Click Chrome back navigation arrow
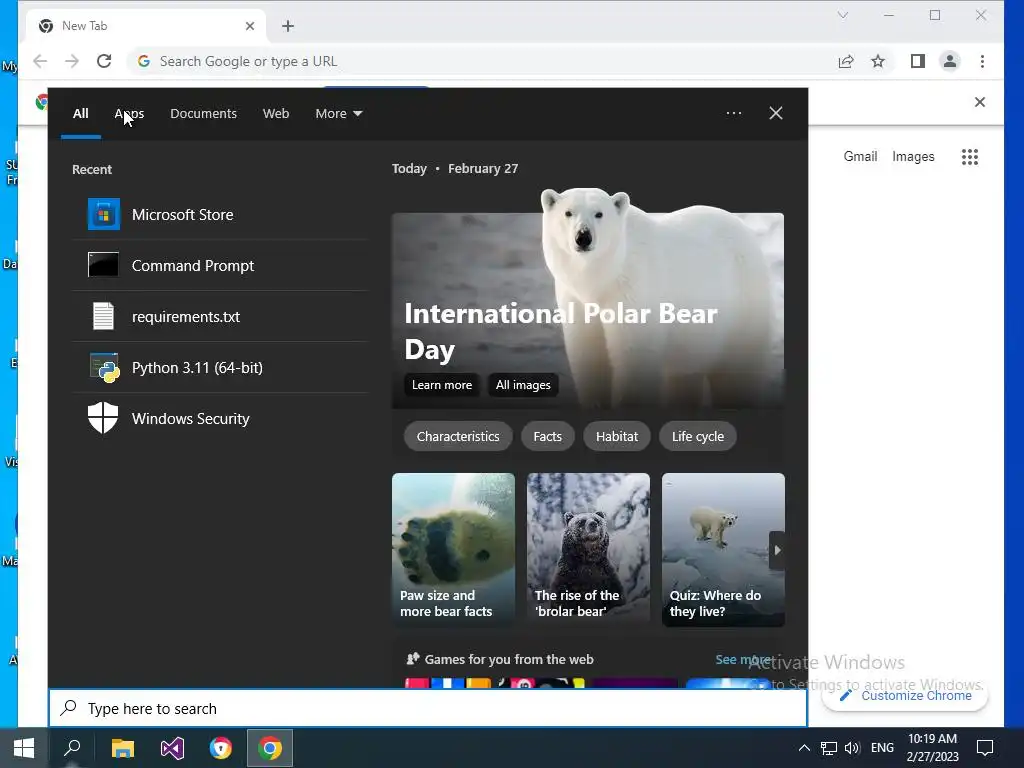Image resolution: width=1024 pixels, height=768 pixels. tap(40, 61)
